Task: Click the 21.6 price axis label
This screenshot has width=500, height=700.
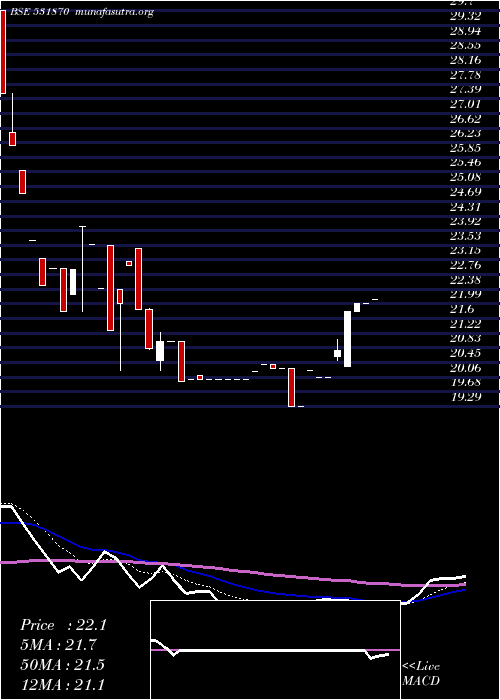Action: tap(462, 309)
